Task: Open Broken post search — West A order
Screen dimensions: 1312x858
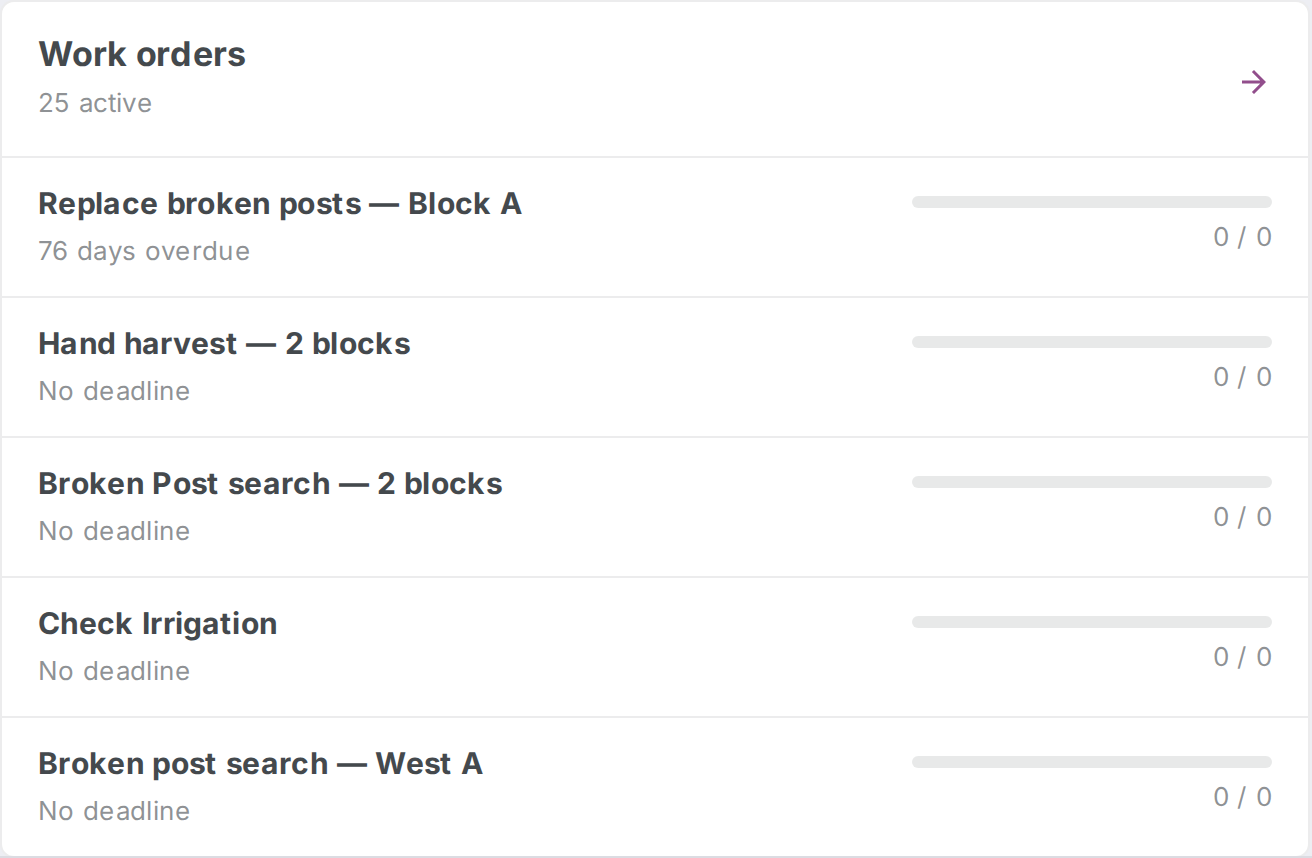Action: (x=656, y=786)
